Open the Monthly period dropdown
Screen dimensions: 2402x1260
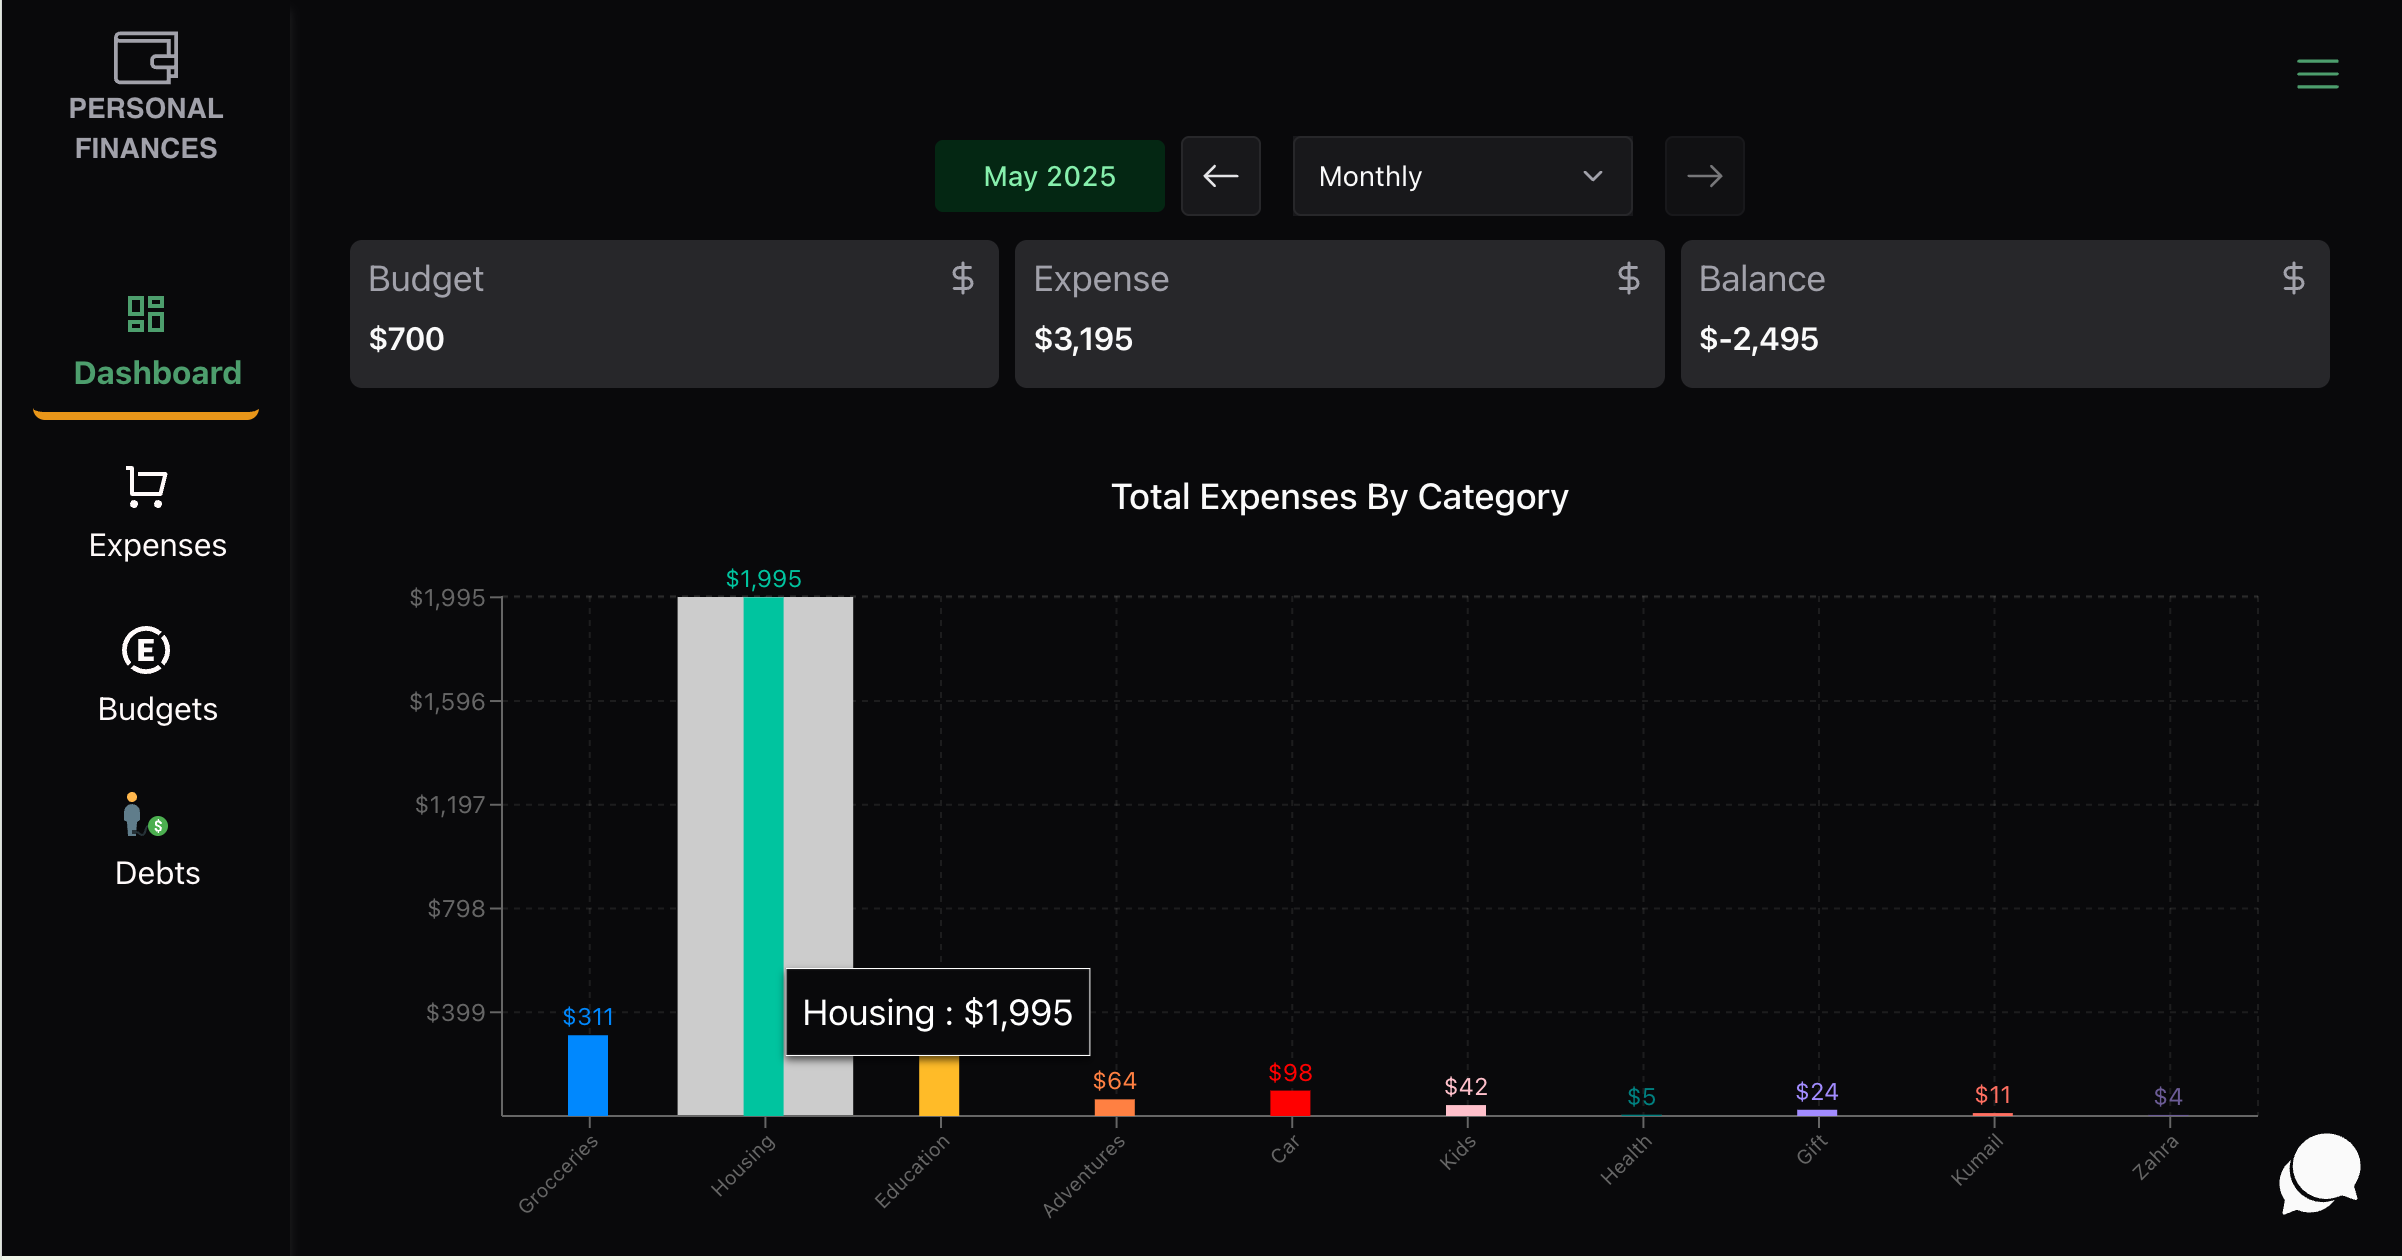tap(1461, 176)
